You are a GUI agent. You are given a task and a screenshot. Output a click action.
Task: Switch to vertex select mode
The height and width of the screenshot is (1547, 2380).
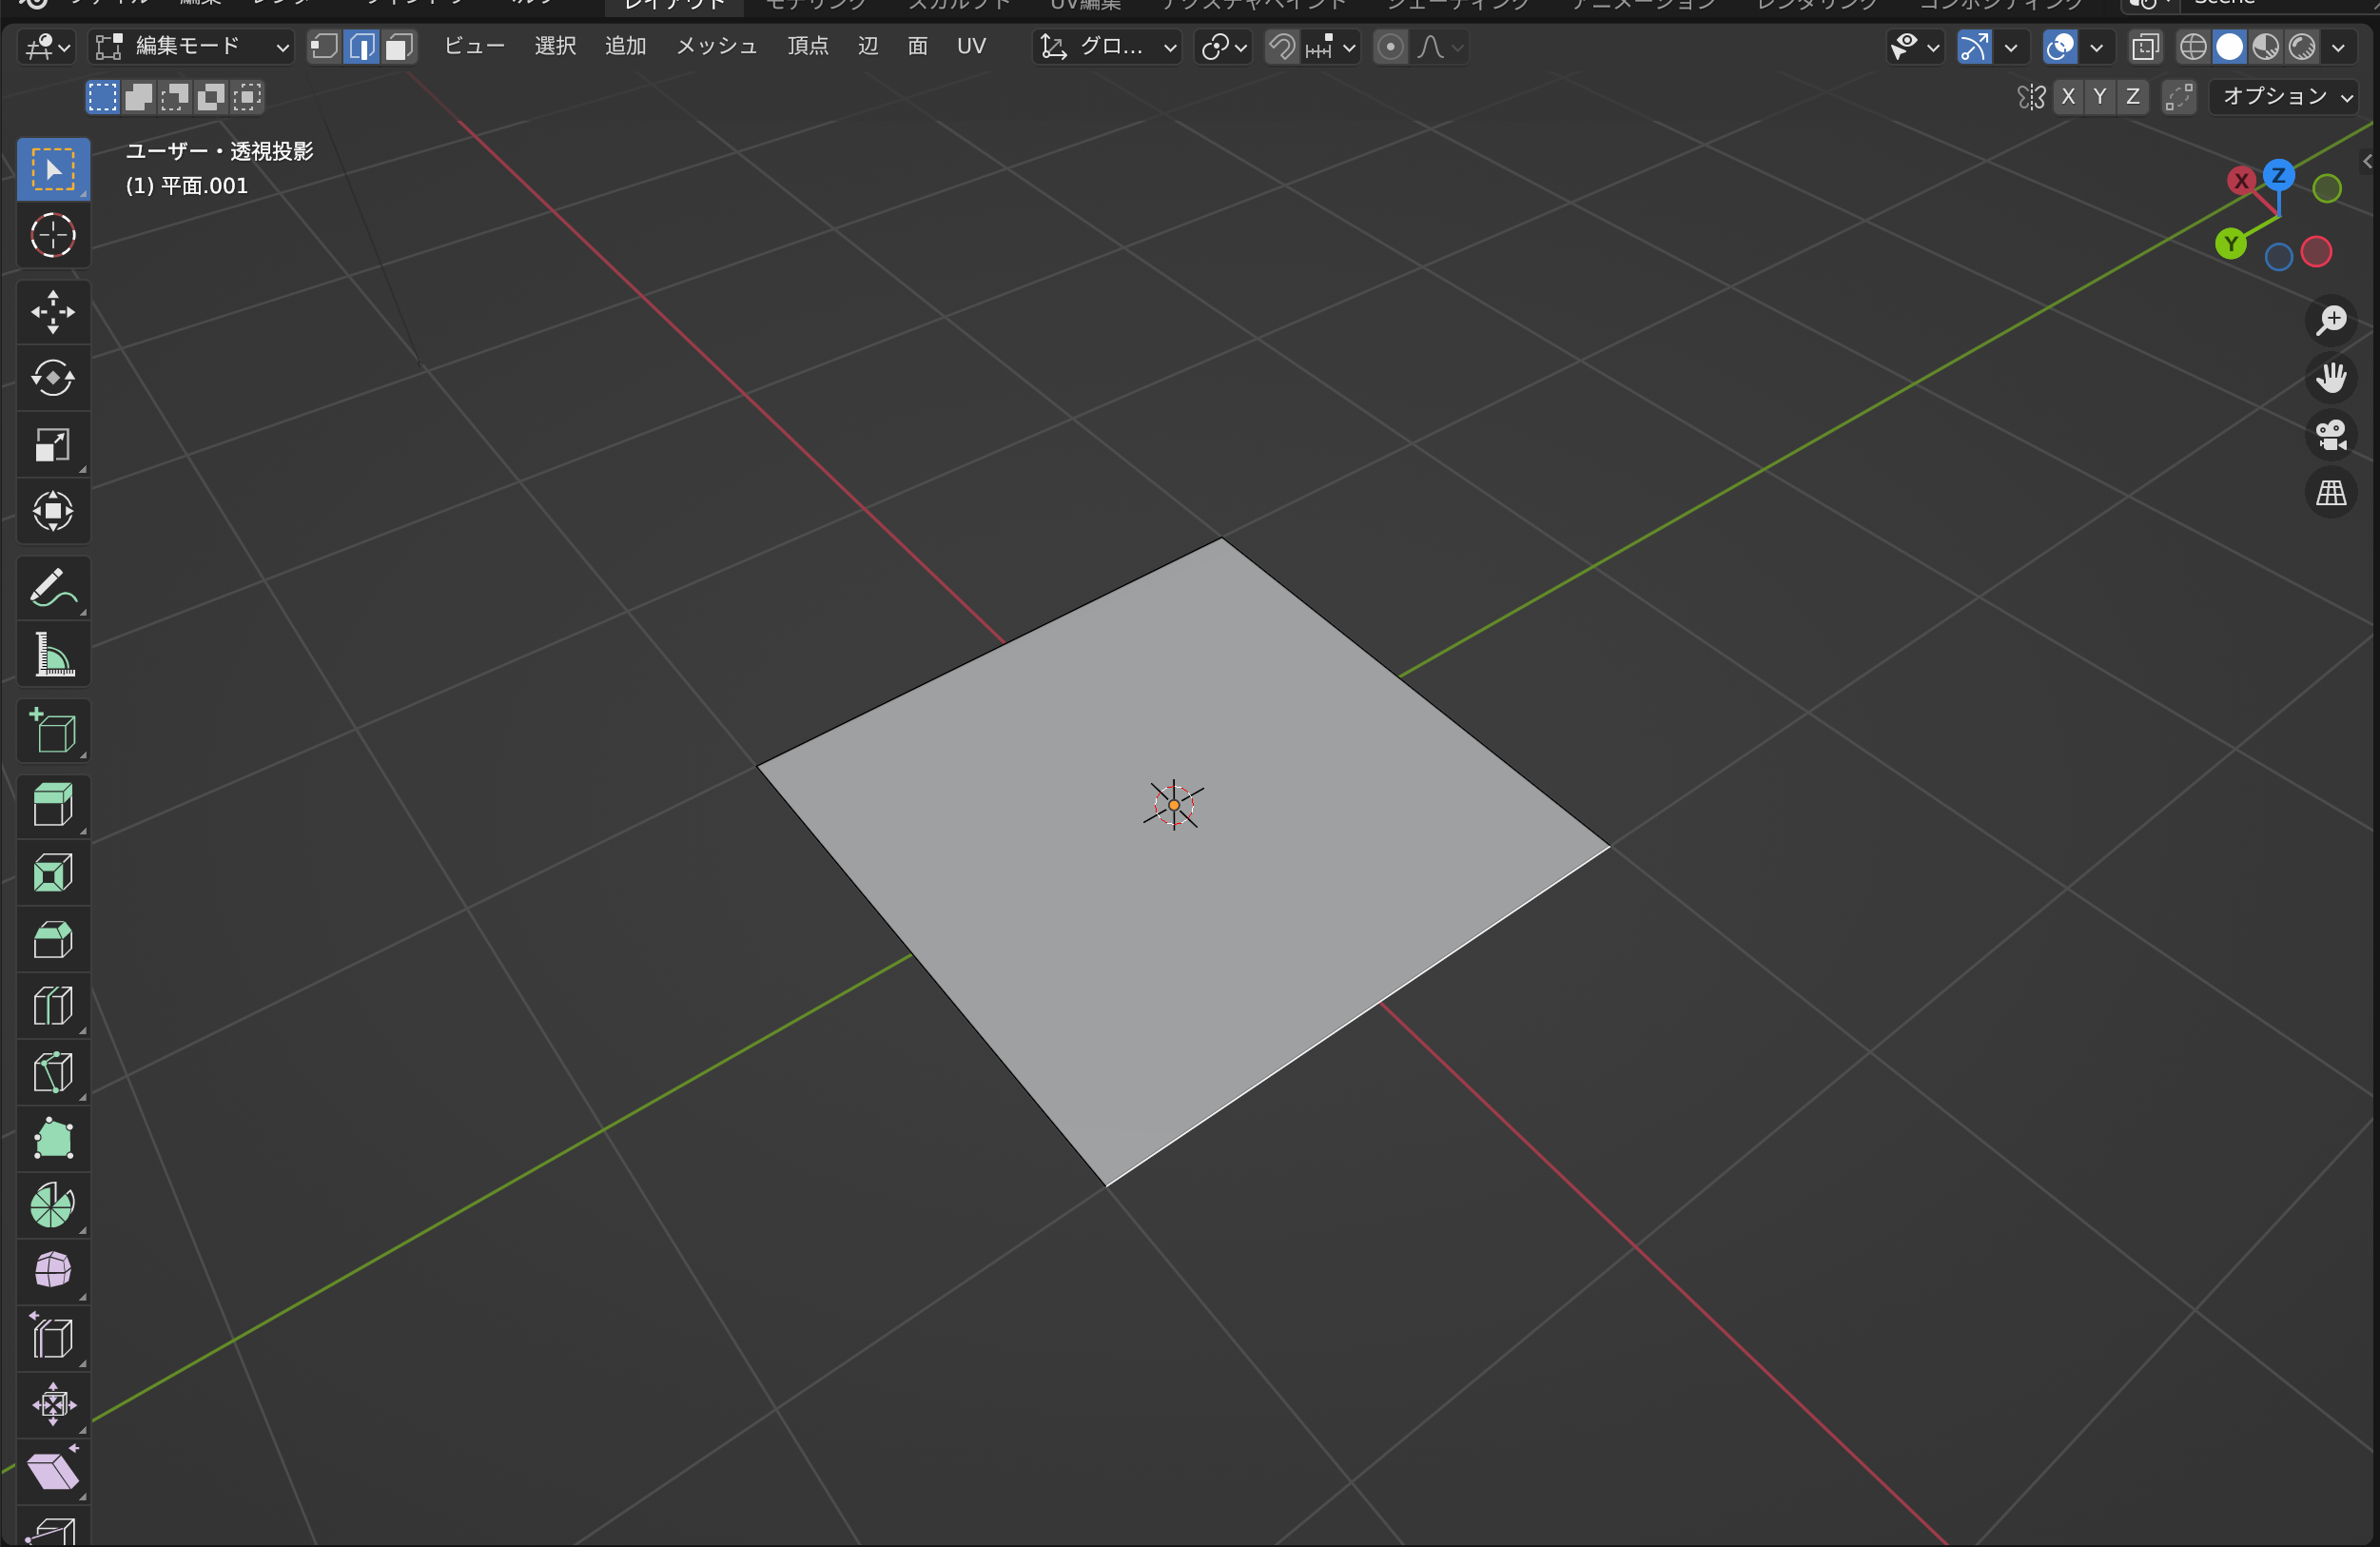pos(325,46)
